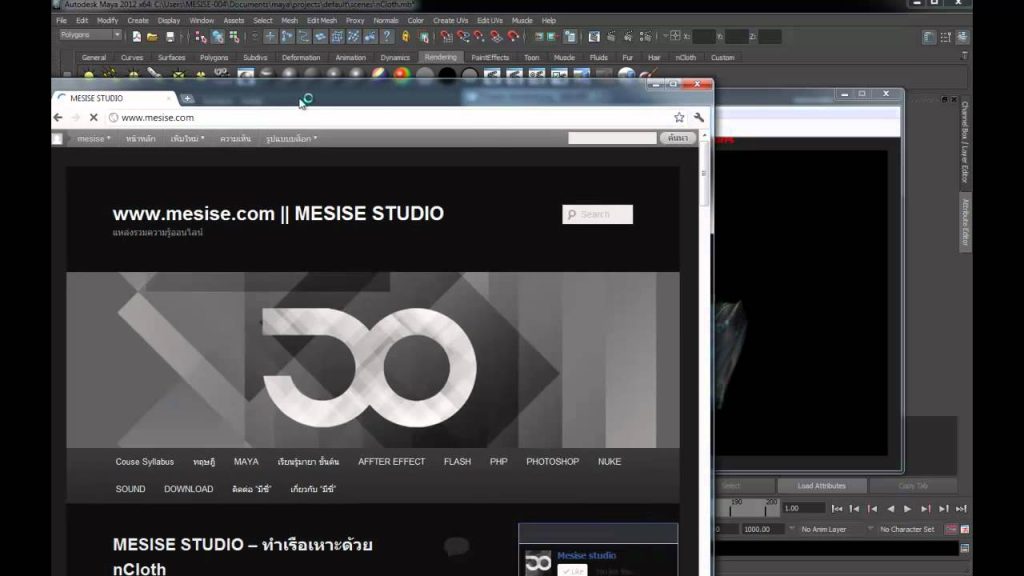Click the play backwards button

tap(890, 509)
